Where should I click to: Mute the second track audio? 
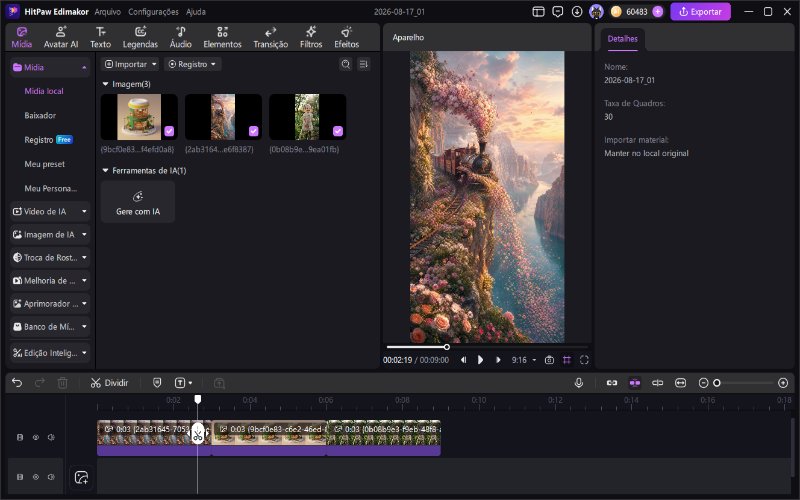point(52,477)
